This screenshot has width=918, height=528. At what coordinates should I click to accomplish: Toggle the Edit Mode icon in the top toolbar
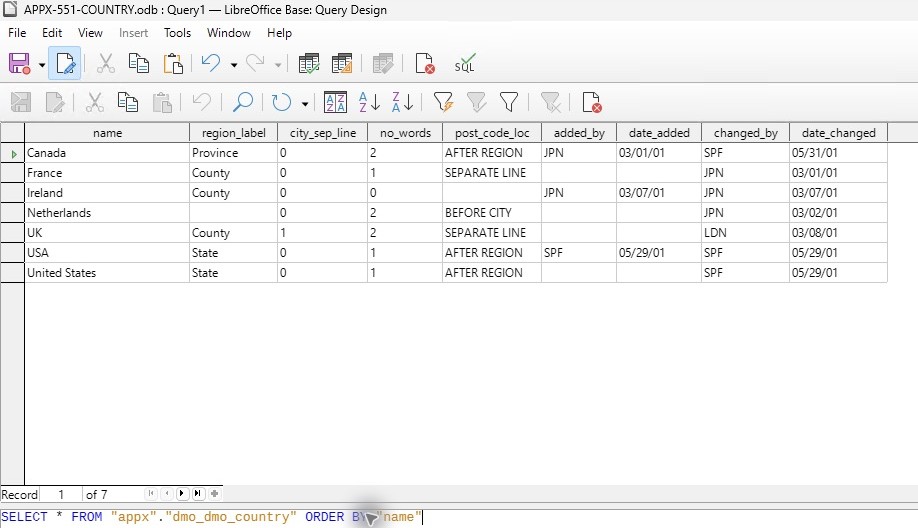click(x=64, y=63)
